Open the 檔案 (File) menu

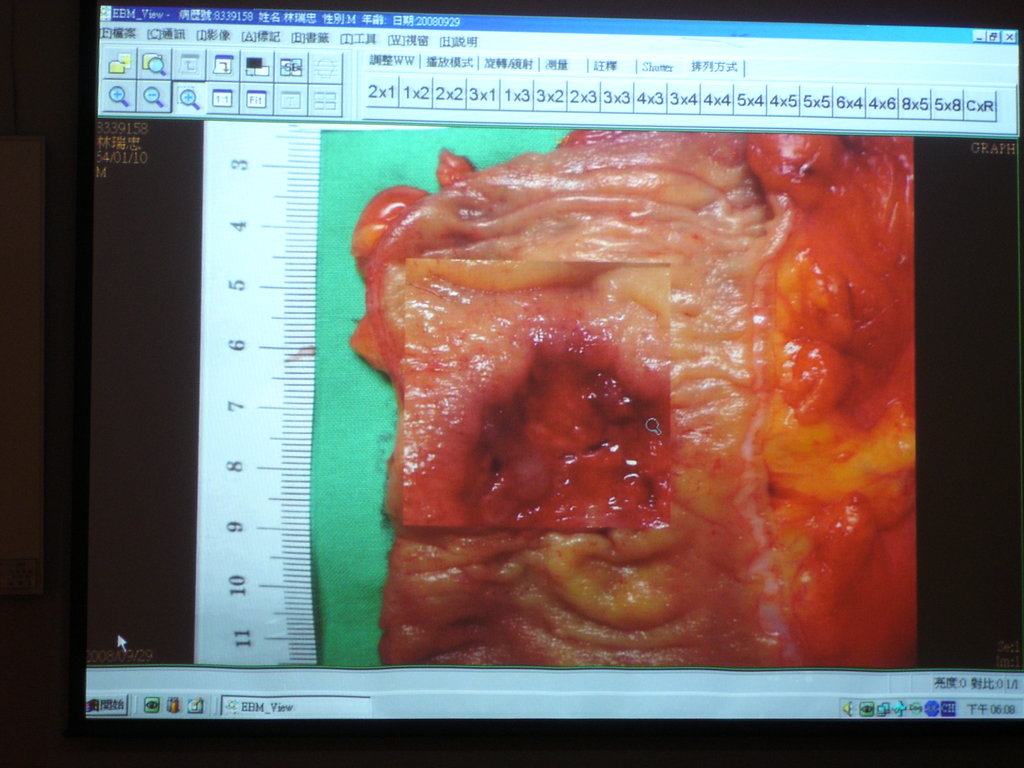118,35
